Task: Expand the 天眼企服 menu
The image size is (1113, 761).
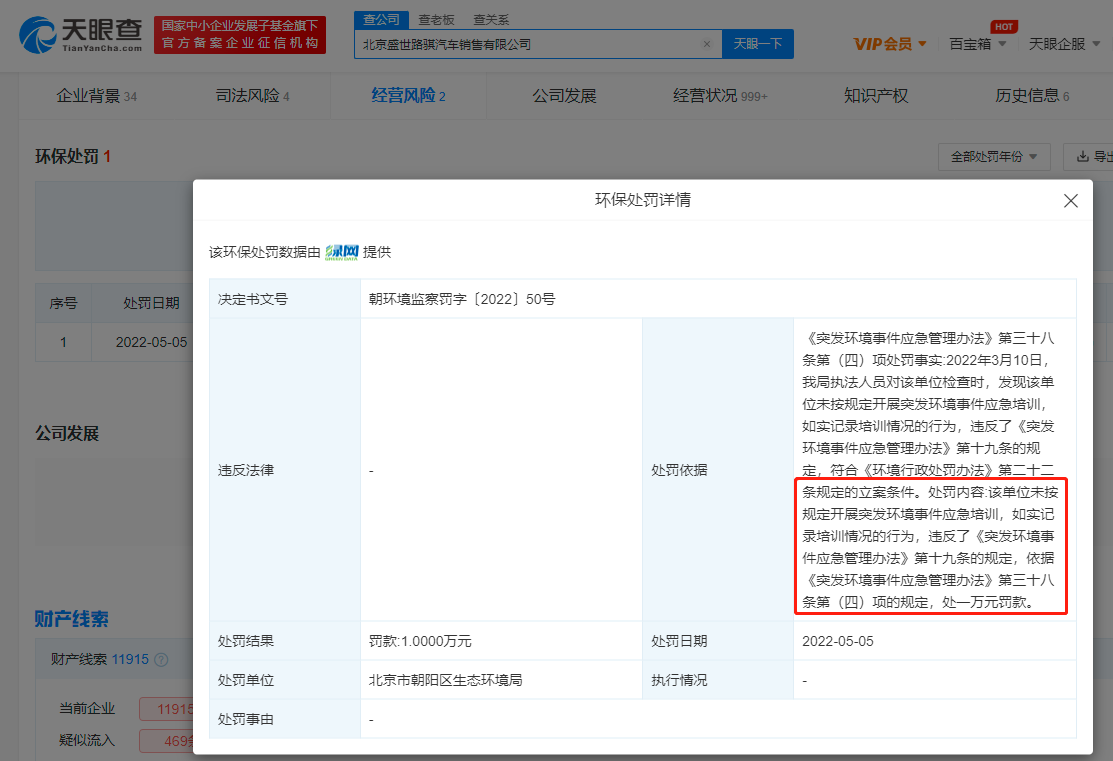Action: 1064,44
